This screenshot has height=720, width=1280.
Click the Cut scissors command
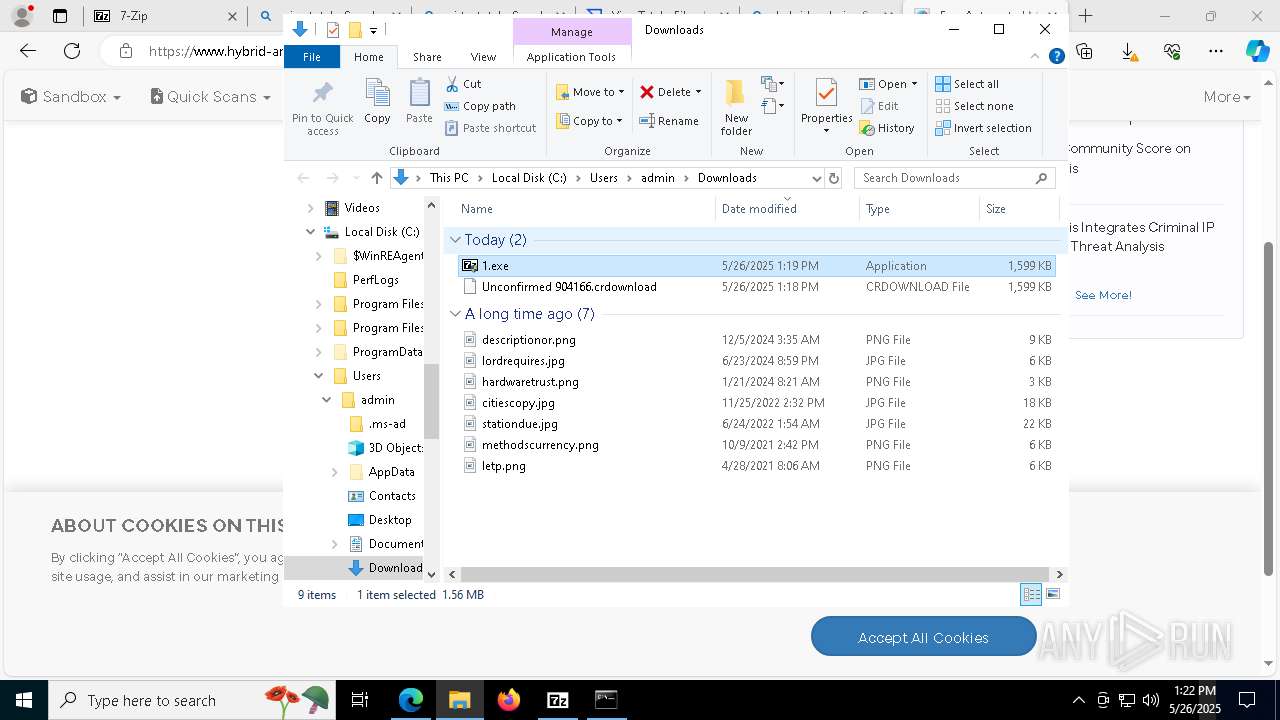(463, 84)
